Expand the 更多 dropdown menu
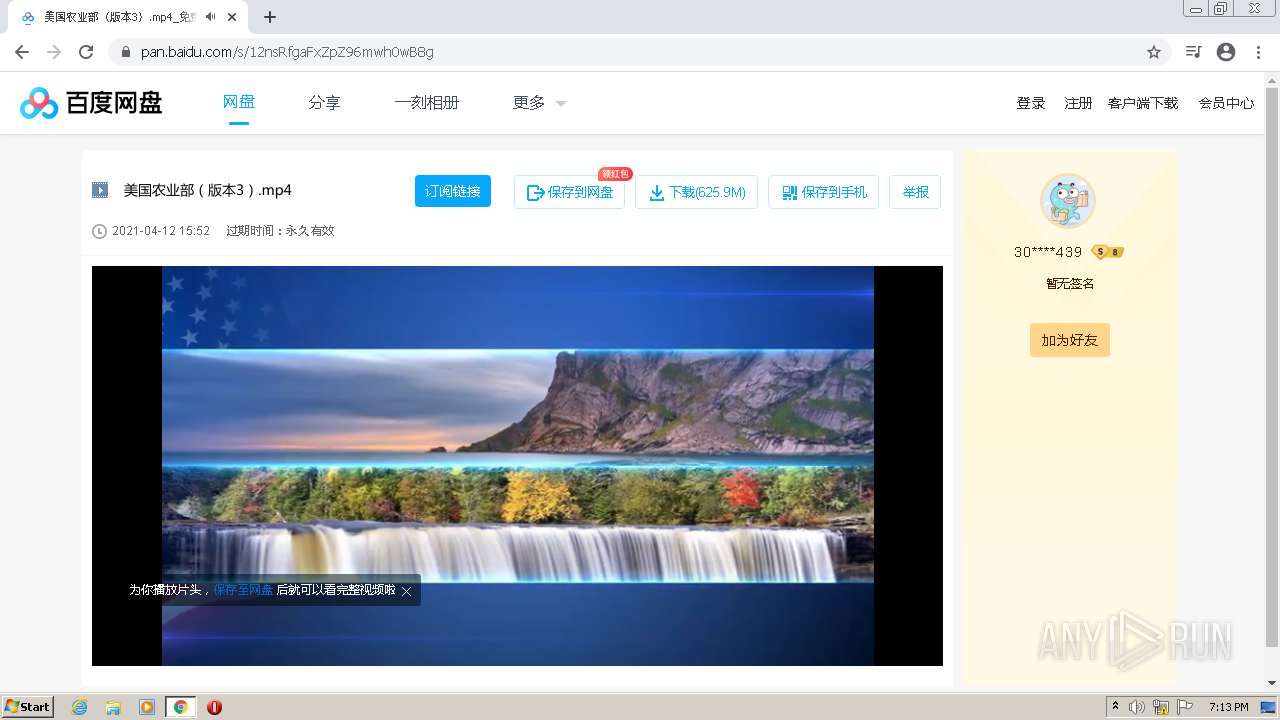 540,102
